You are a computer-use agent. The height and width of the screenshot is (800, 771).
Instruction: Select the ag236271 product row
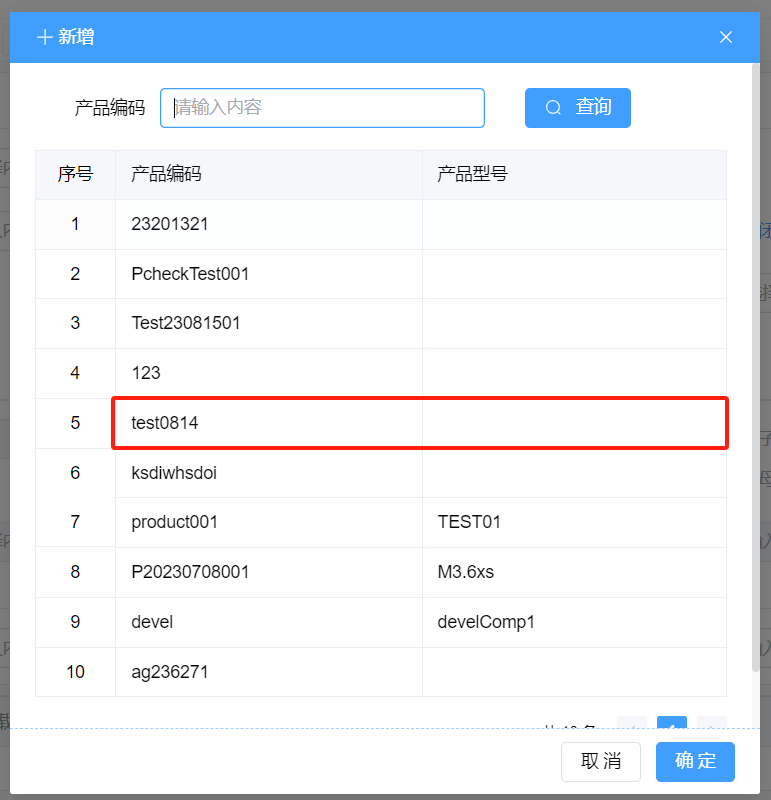pyautogui.click(x=170, y=672)
